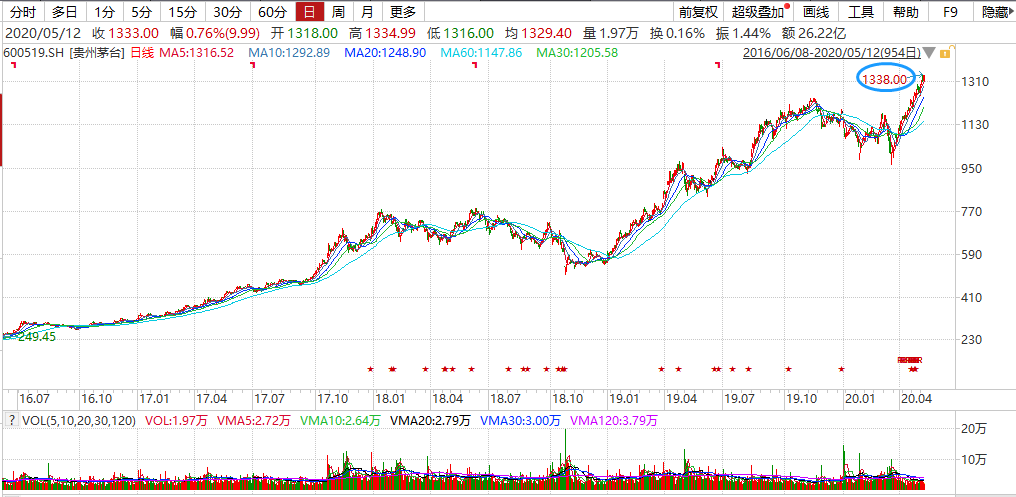The image size is (1016, 497).
Task: Click the VOL(5,10,20,30,120) indicator name
Action: click(79, 421)
